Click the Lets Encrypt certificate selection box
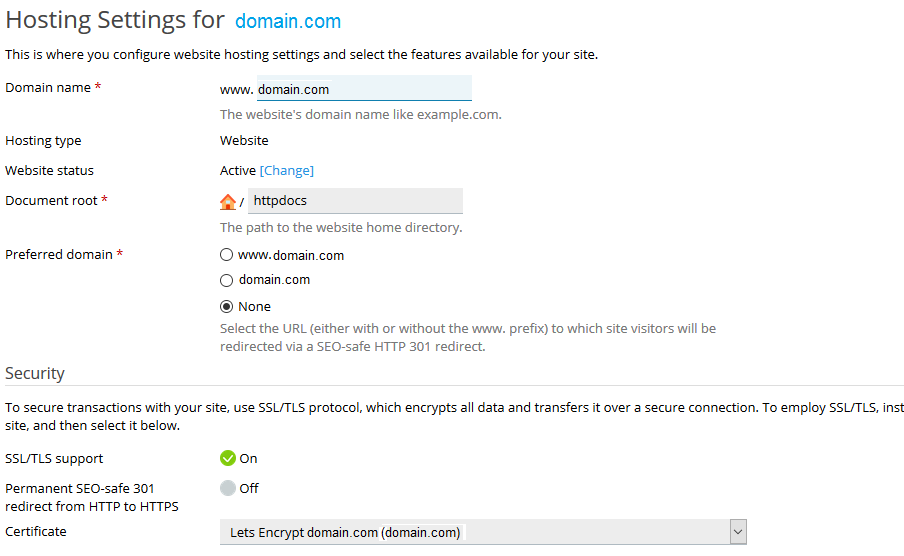Screen dimensions: 904x556 pyautogui.click(x=483, y=532)
